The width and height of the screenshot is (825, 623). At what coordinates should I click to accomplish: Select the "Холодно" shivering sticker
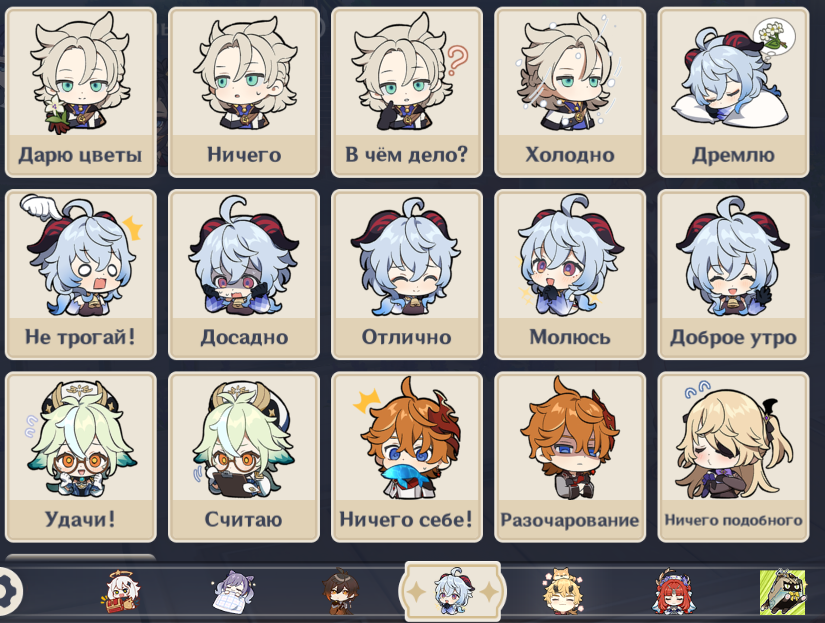coord(570,92)
